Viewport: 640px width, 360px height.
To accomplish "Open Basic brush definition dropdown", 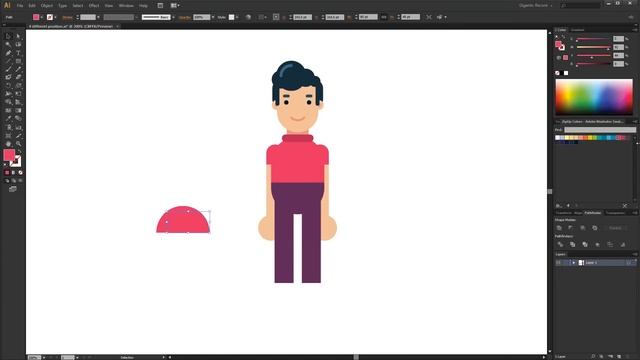I will click(173, 17).
